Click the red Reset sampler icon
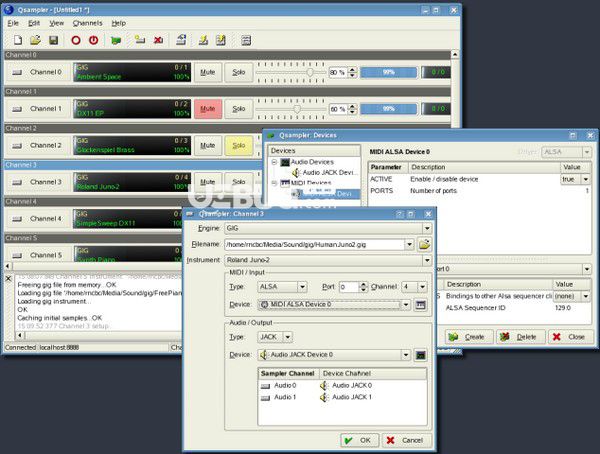This screenshot has width=600, height=454. click(x=76, y=40)
